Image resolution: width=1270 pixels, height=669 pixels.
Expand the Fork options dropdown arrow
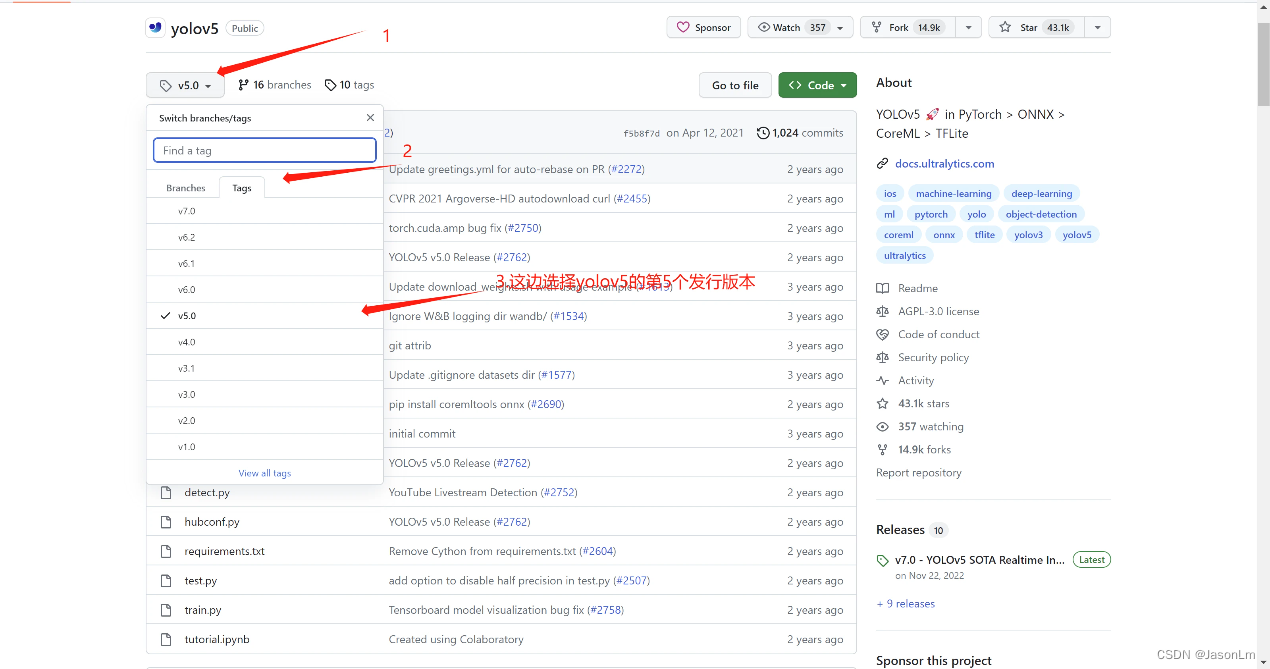(968, 28)
